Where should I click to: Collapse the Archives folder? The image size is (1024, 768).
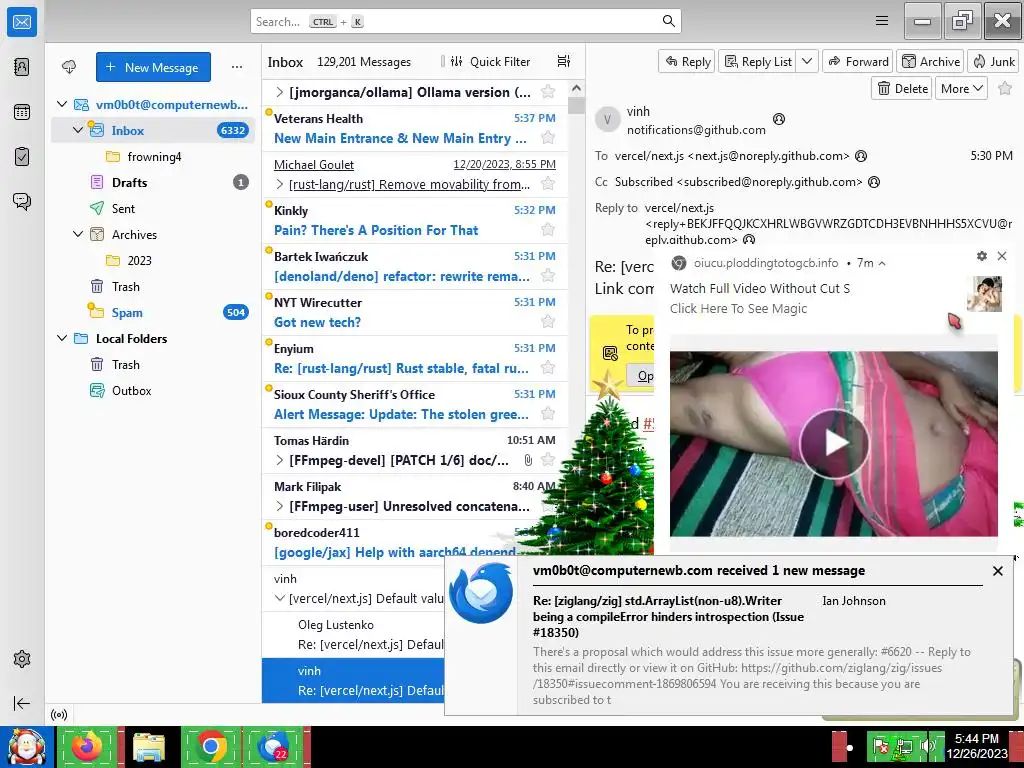coord(78,234)
